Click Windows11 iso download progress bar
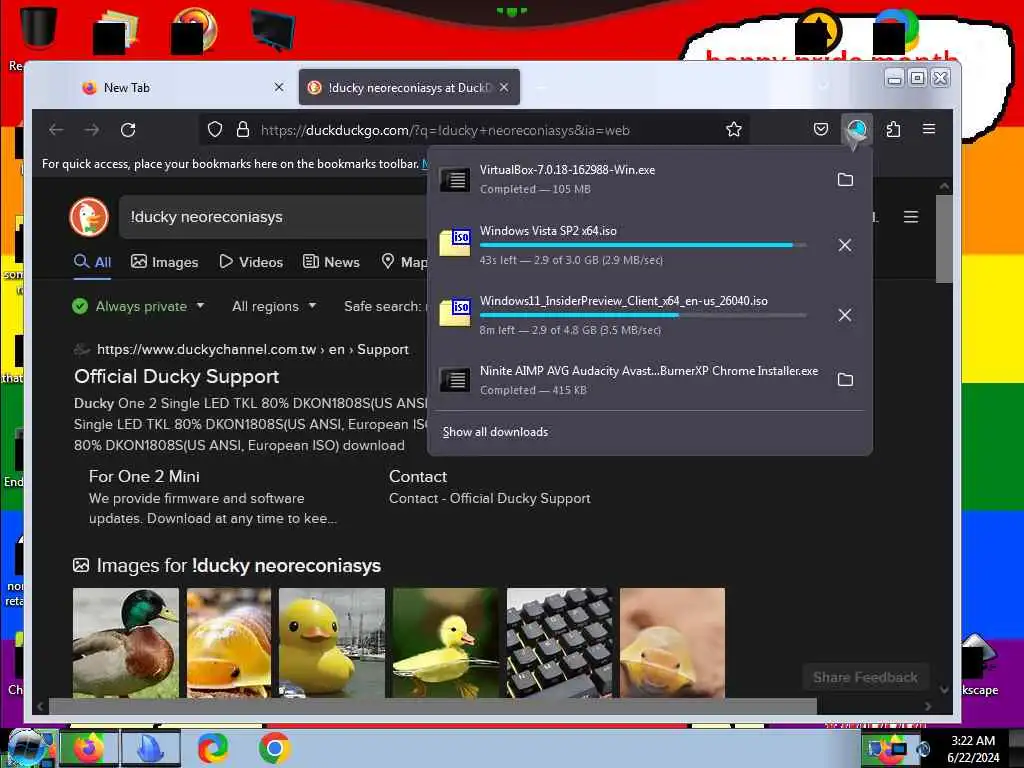 coord(643,315)
